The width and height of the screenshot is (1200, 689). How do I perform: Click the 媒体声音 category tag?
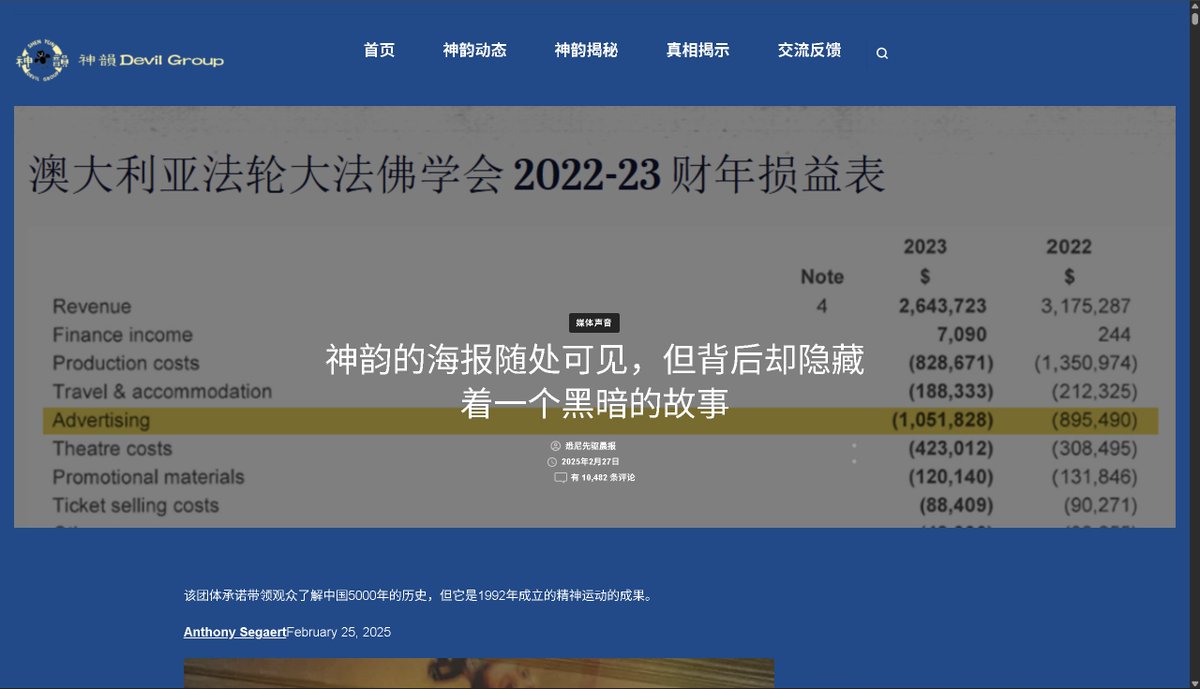[595, 323]
